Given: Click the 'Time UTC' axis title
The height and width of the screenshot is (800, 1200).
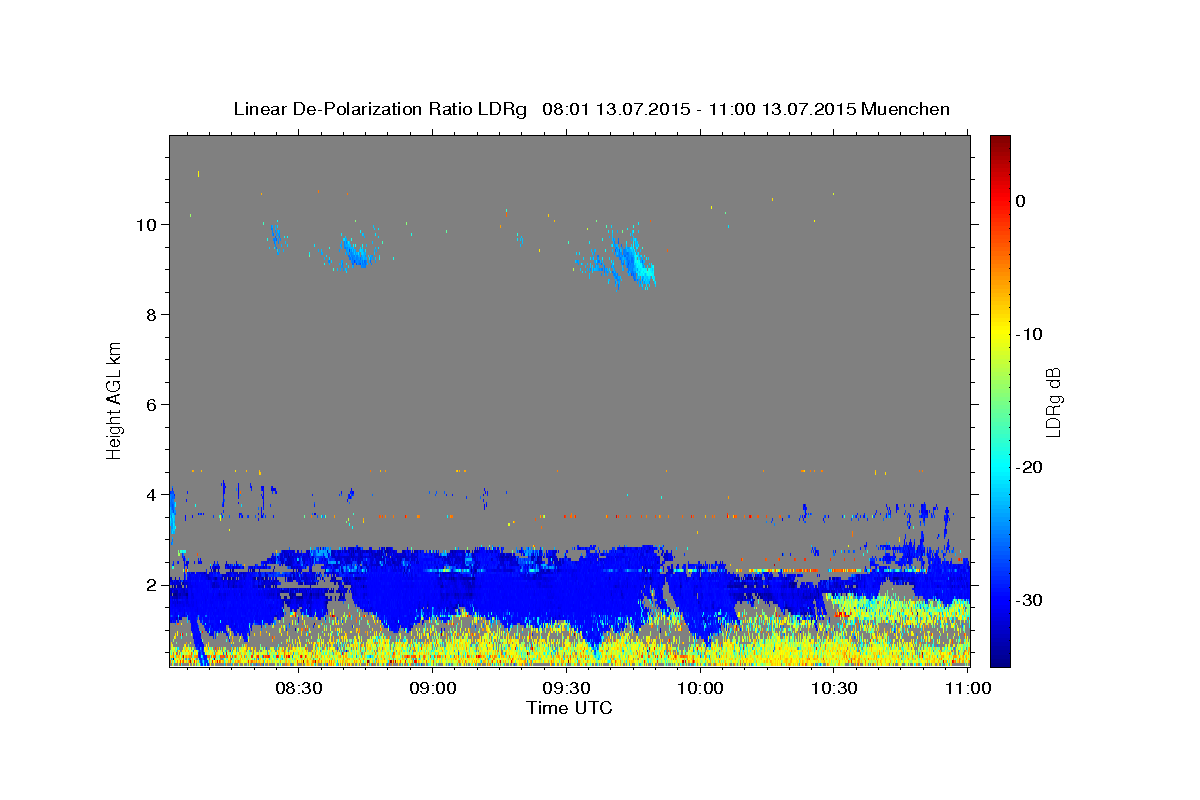Looking at the screenshot, I should click(569, 708).
